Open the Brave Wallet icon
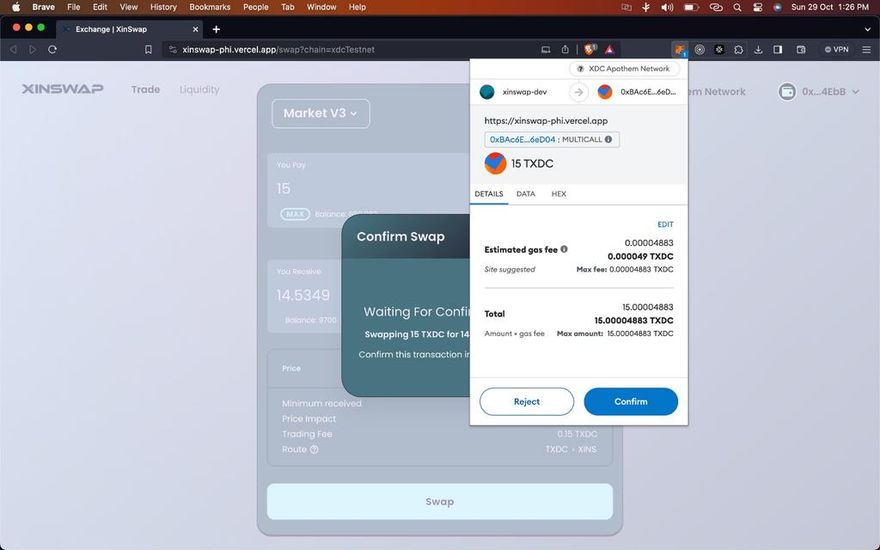Screen dimensions: 880x550 801,49
